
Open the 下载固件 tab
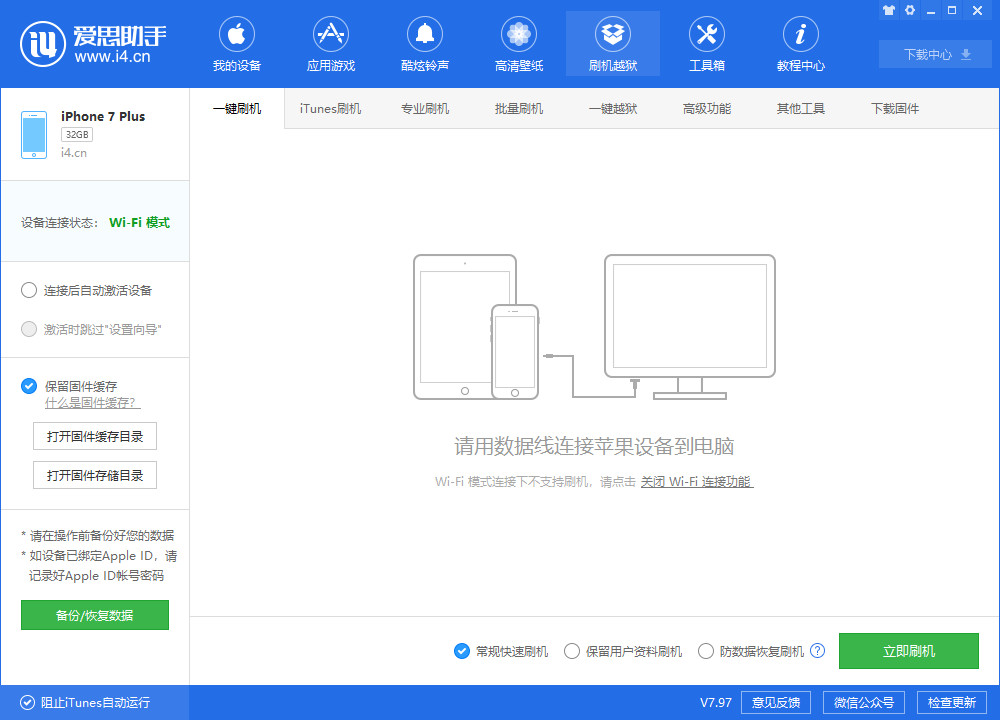[885, 108]
